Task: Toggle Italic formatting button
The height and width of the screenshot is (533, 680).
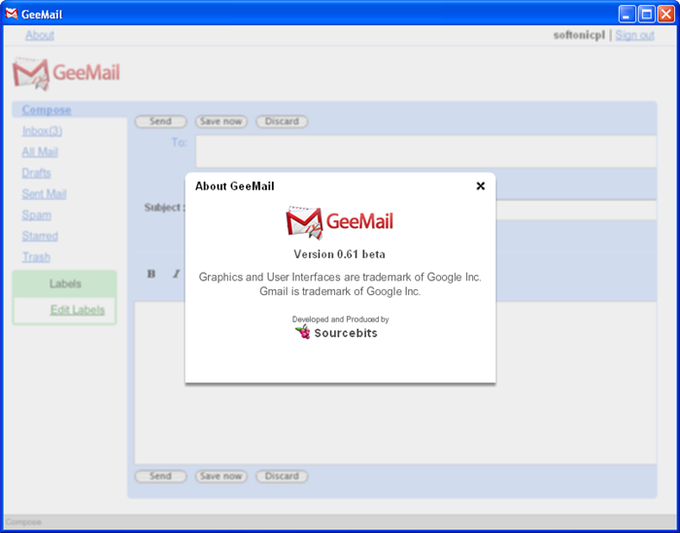Action: pyautogui.click(x=176, y=274)
